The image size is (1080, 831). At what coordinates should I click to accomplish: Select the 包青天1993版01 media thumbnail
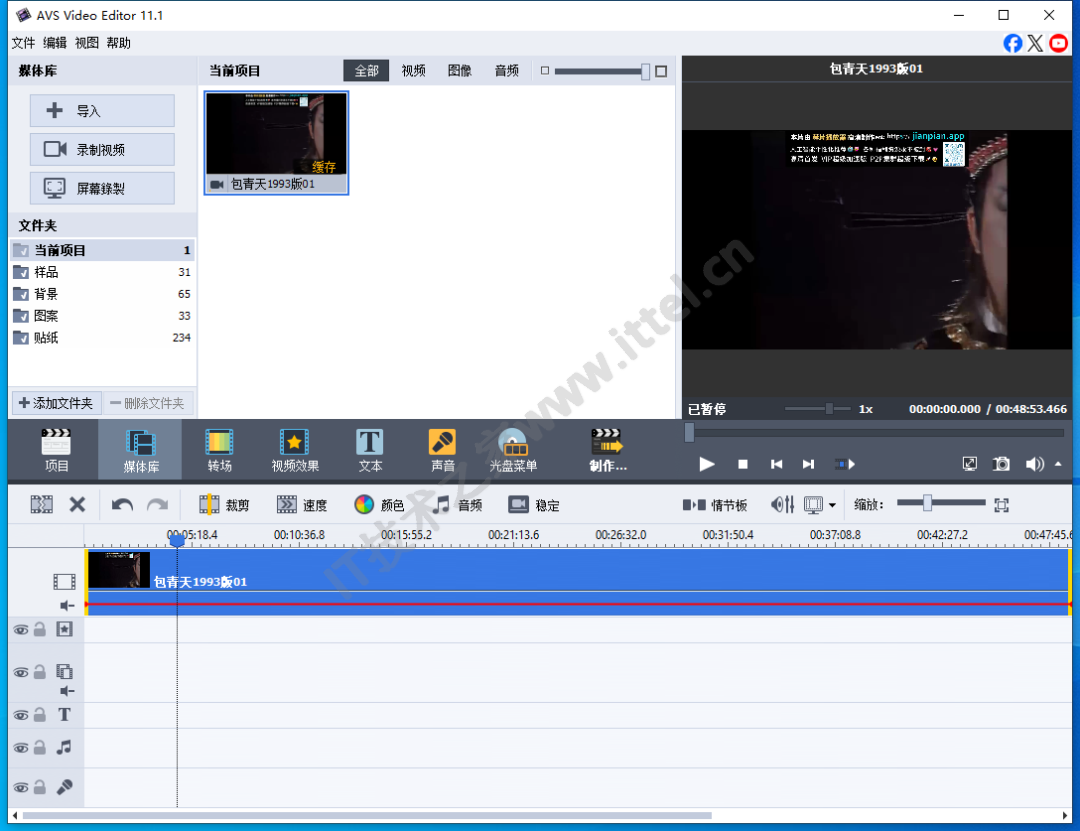[276, 143]
